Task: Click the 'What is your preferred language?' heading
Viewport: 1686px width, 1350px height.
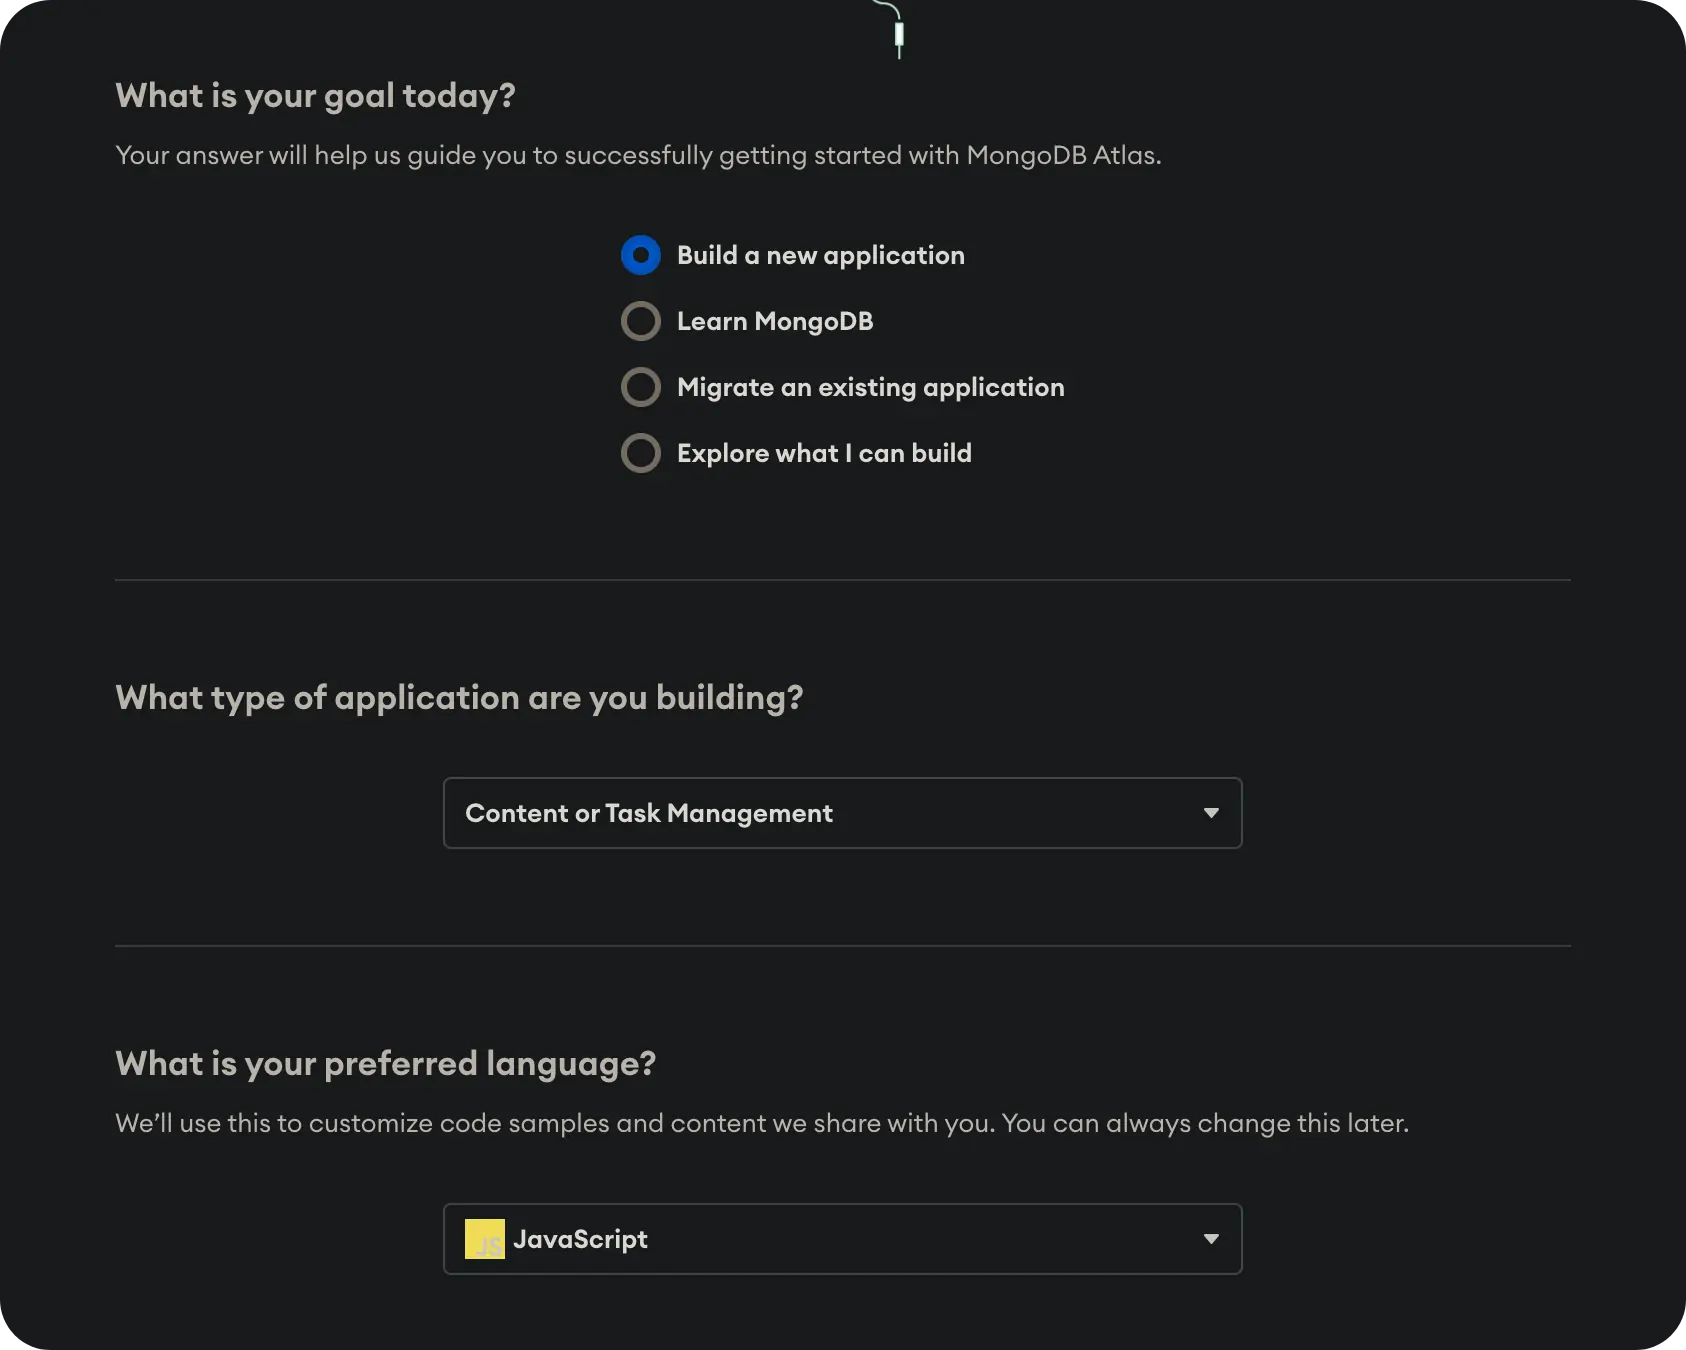Action: click(385, 1063)
